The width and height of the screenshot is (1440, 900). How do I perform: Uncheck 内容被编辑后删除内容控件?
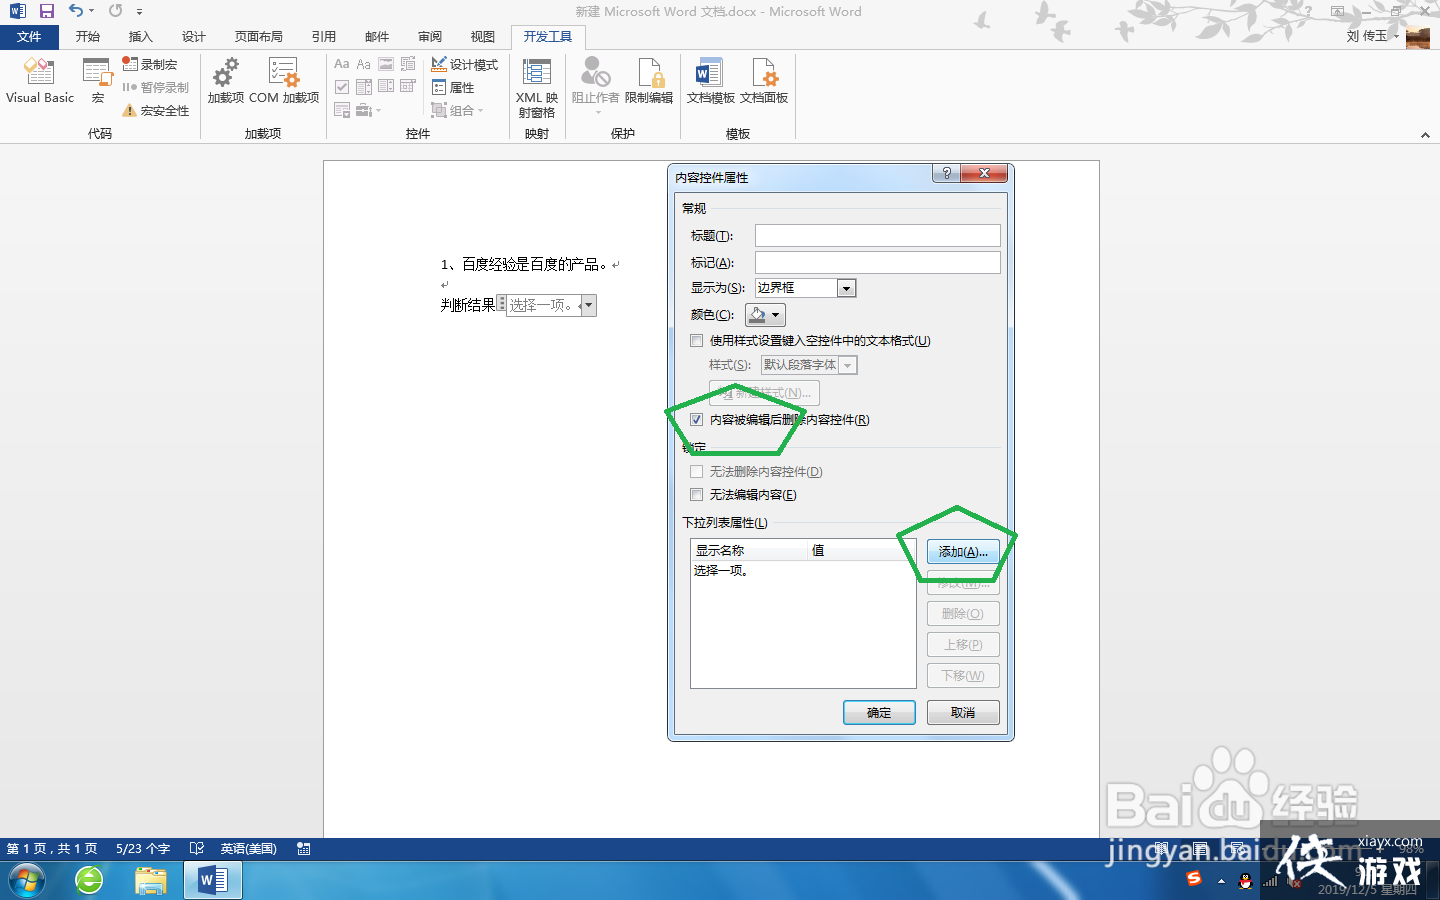point(697,420)
